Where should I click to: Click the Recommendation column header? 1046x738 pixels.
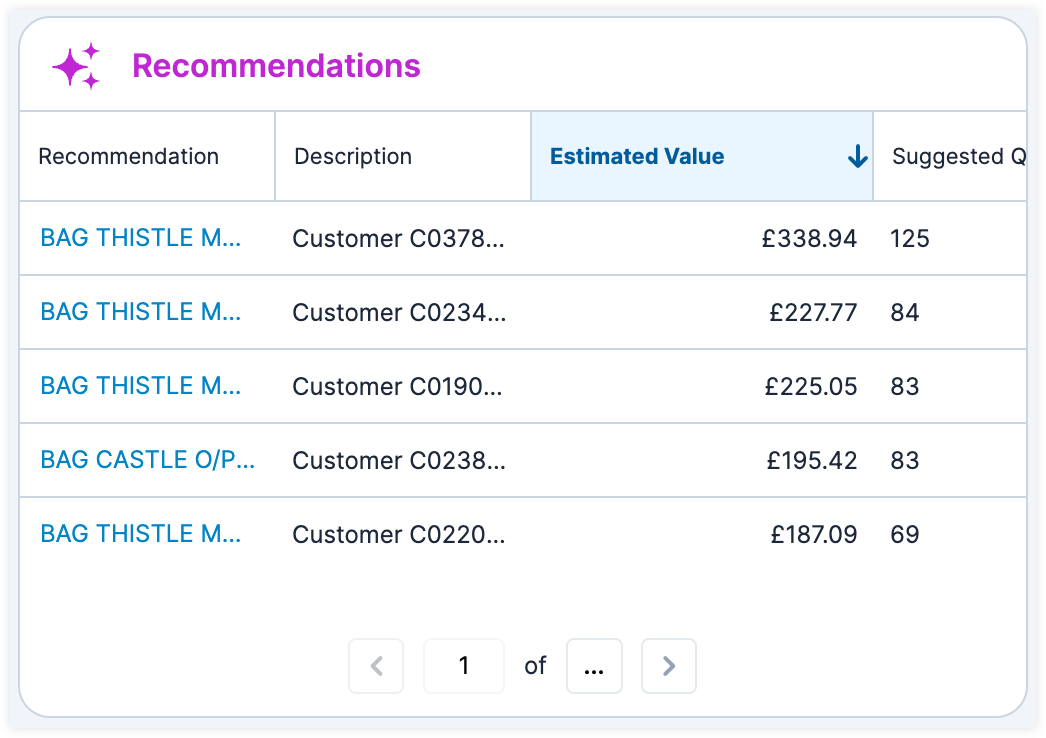(x=128, y=157)
